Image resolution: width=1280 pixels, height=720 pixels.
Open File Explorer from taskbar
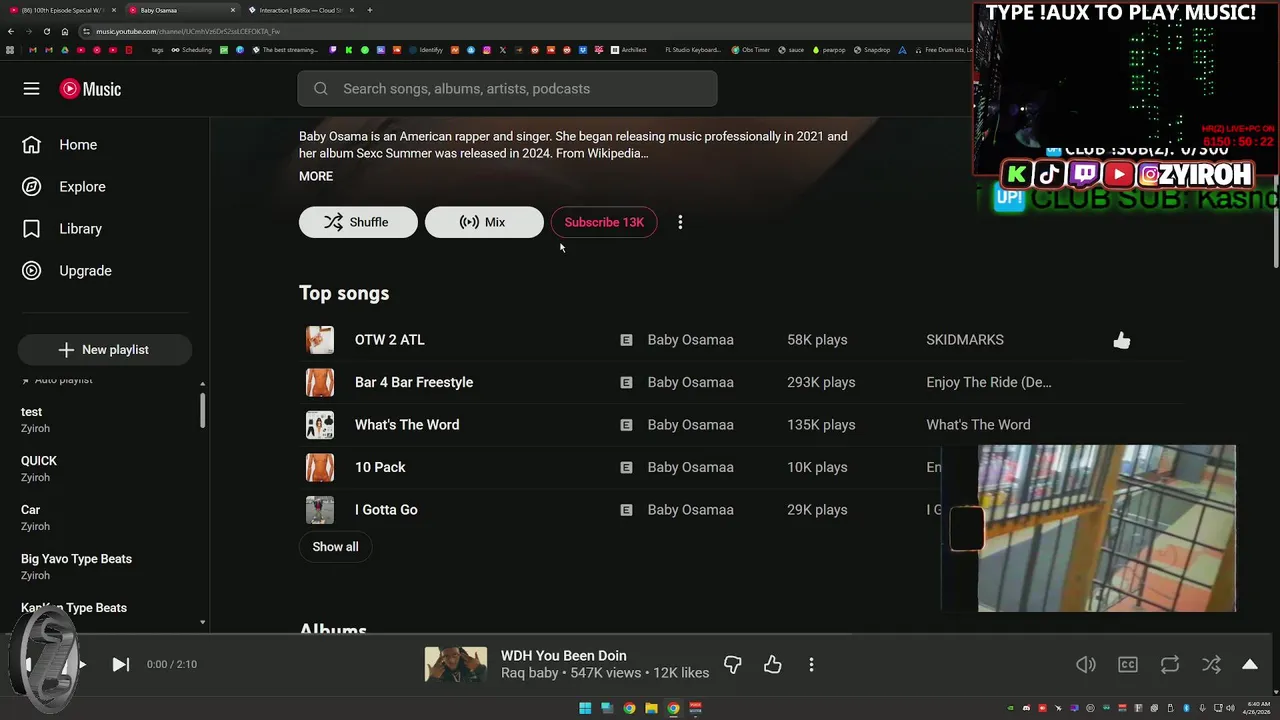(x=651, y=708)
